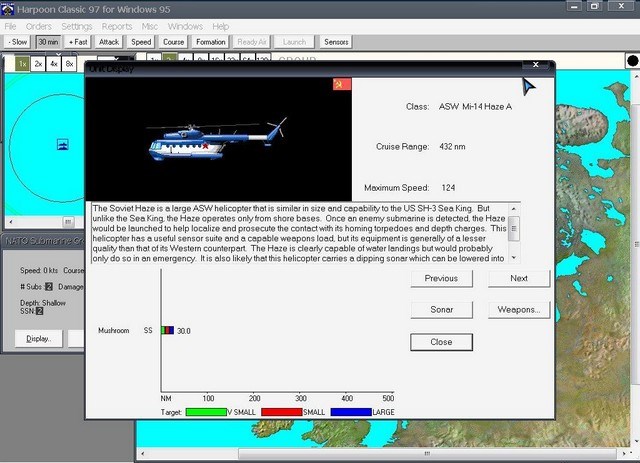Open the Reports menu
Image resolution: width=640 pixels, height=463 pixels.
(x=117, y=26)
